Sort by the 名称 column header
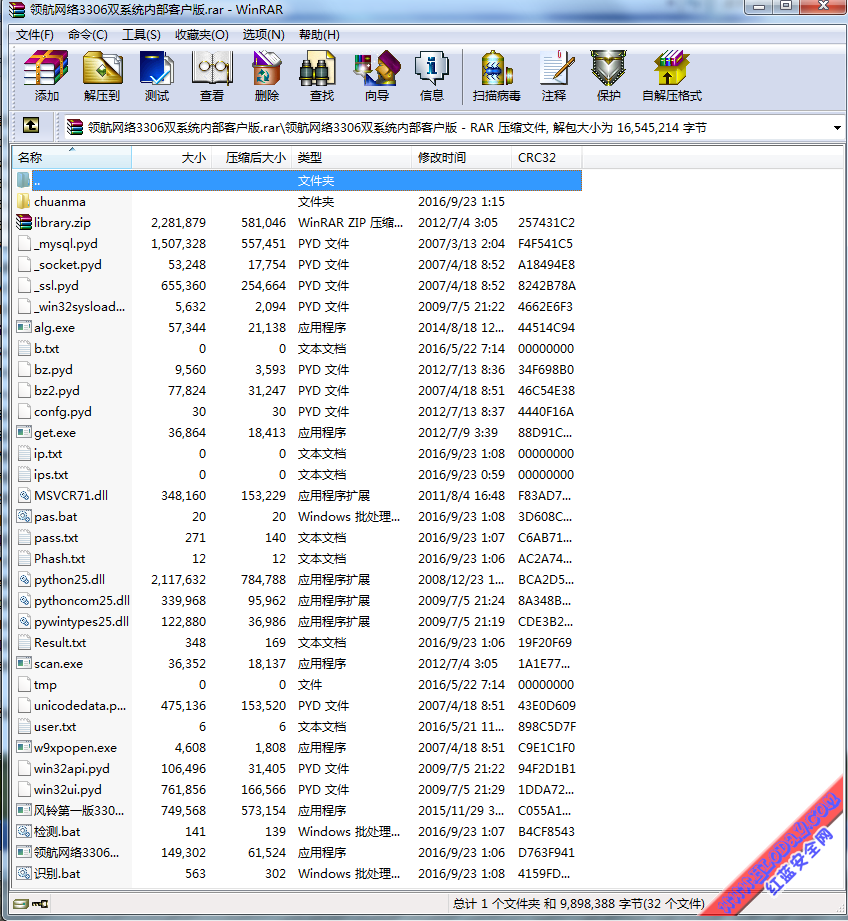Screen dimensions: 848x921 pos(72,157)
